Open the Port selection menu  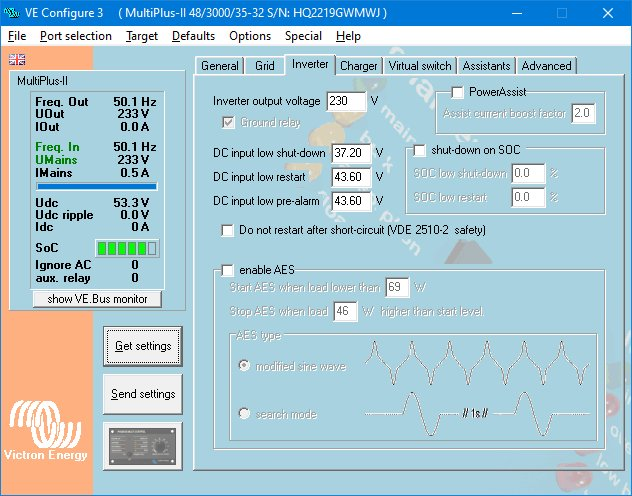[x=76, y=36]
